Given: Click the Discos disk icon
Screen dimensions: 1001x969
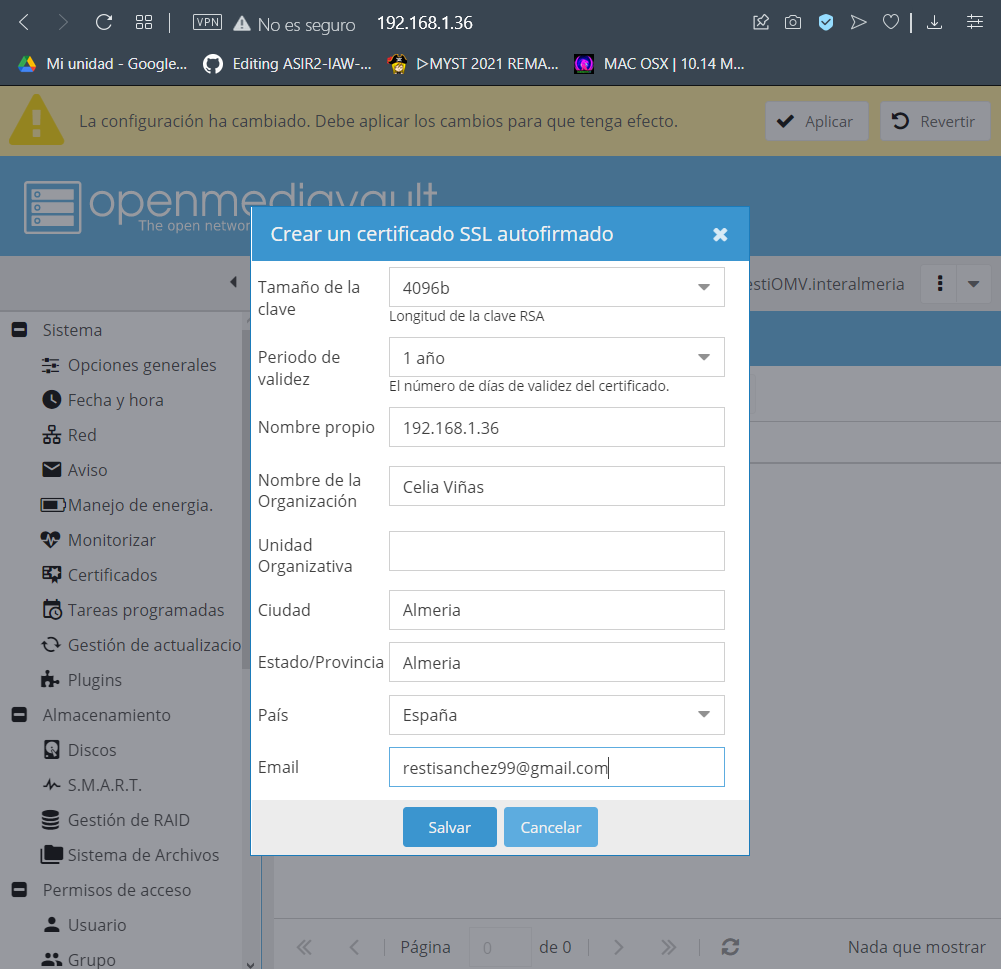Looking at the screenshot, I should [52, 749].
